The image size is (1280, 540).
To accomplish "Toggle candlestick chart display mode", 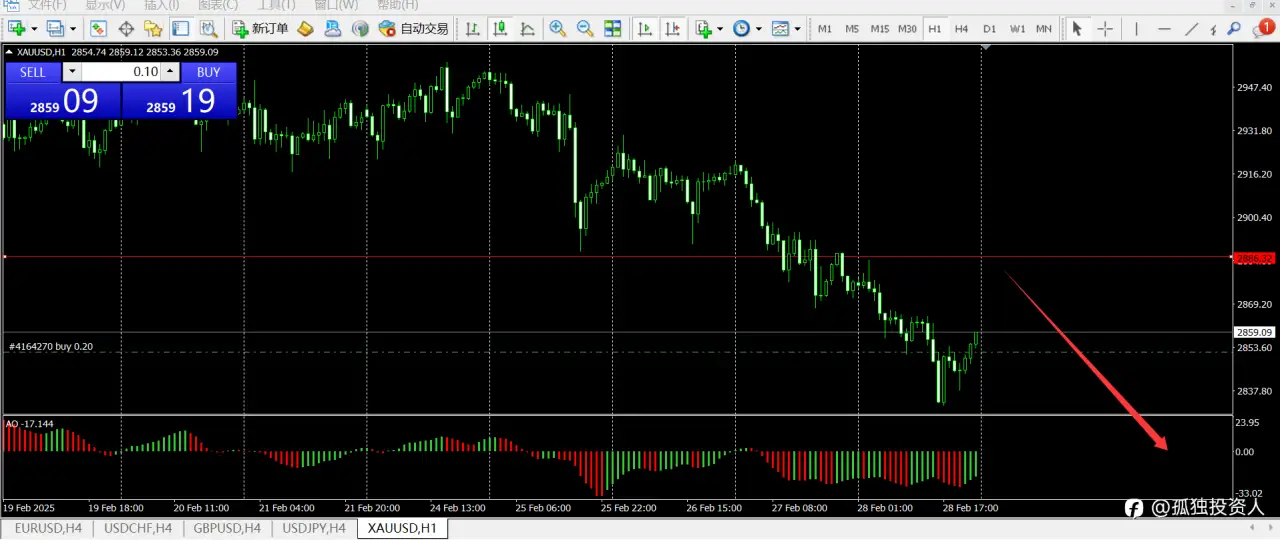I will point(500,29).
